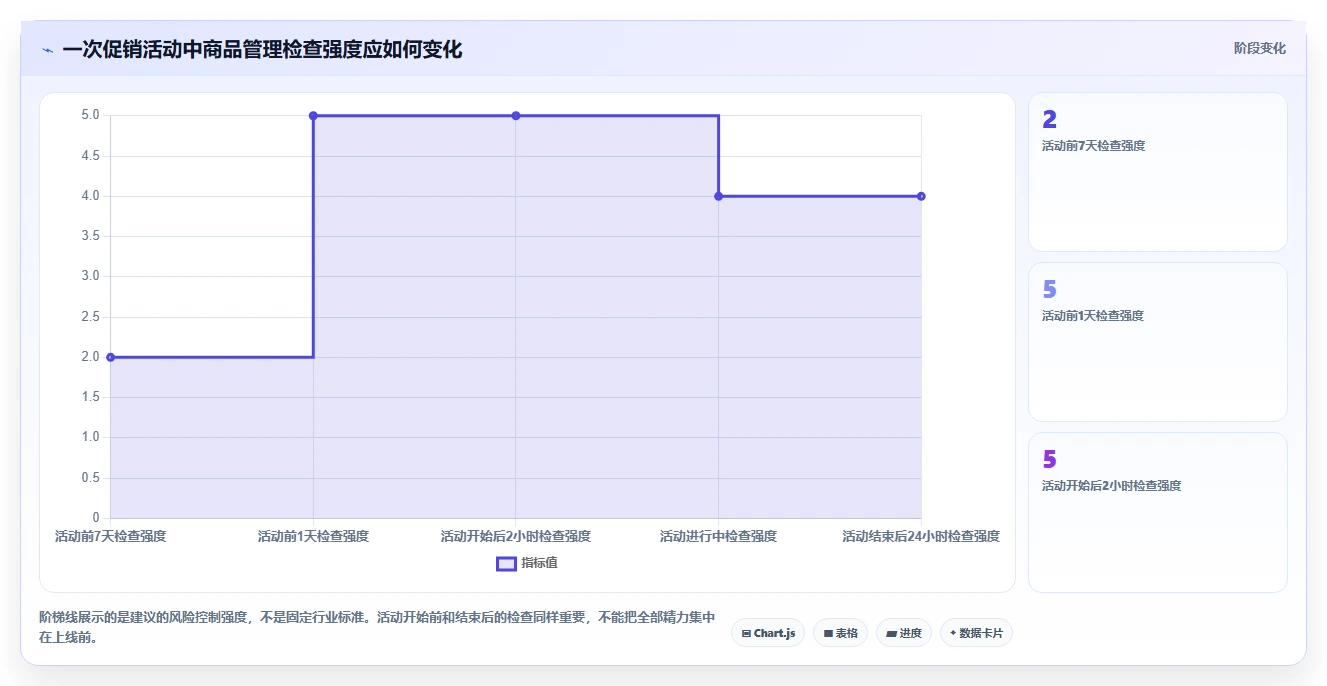
Task: Click the value 2 in first card
Action: [x=1049, y=120]
